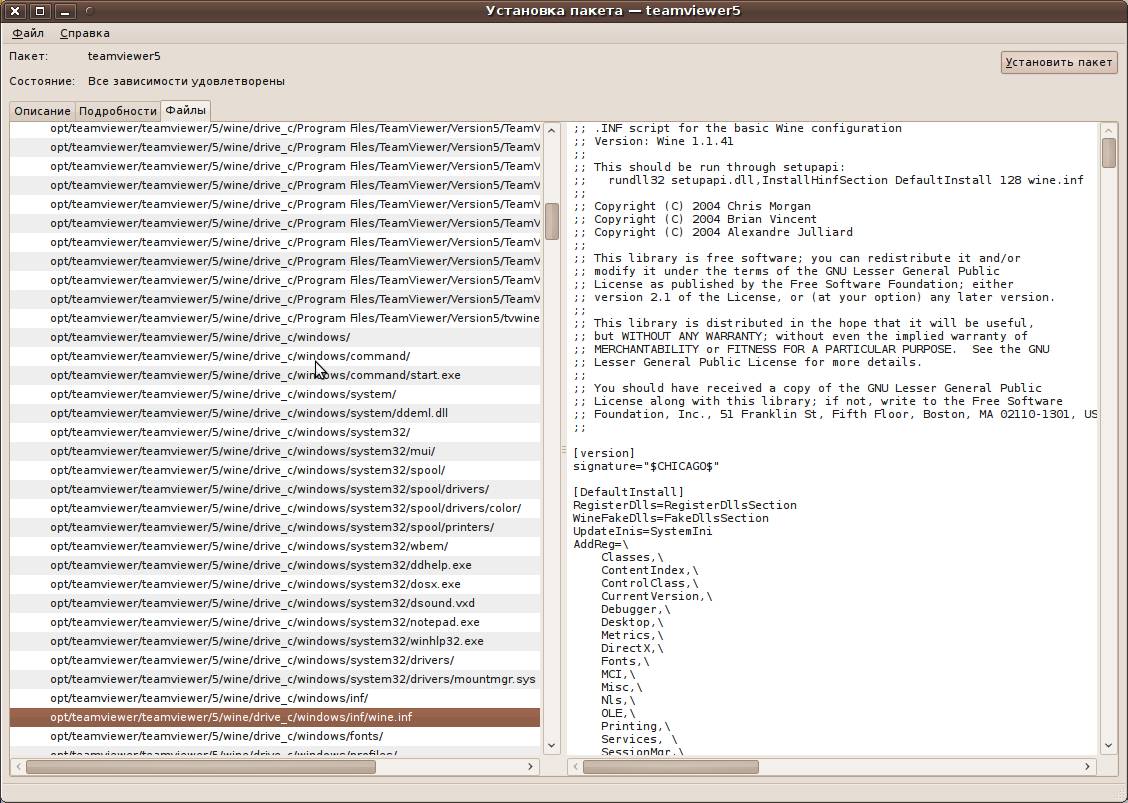
Task: Select the system32/wbem/ row
Action: point(275,546)
